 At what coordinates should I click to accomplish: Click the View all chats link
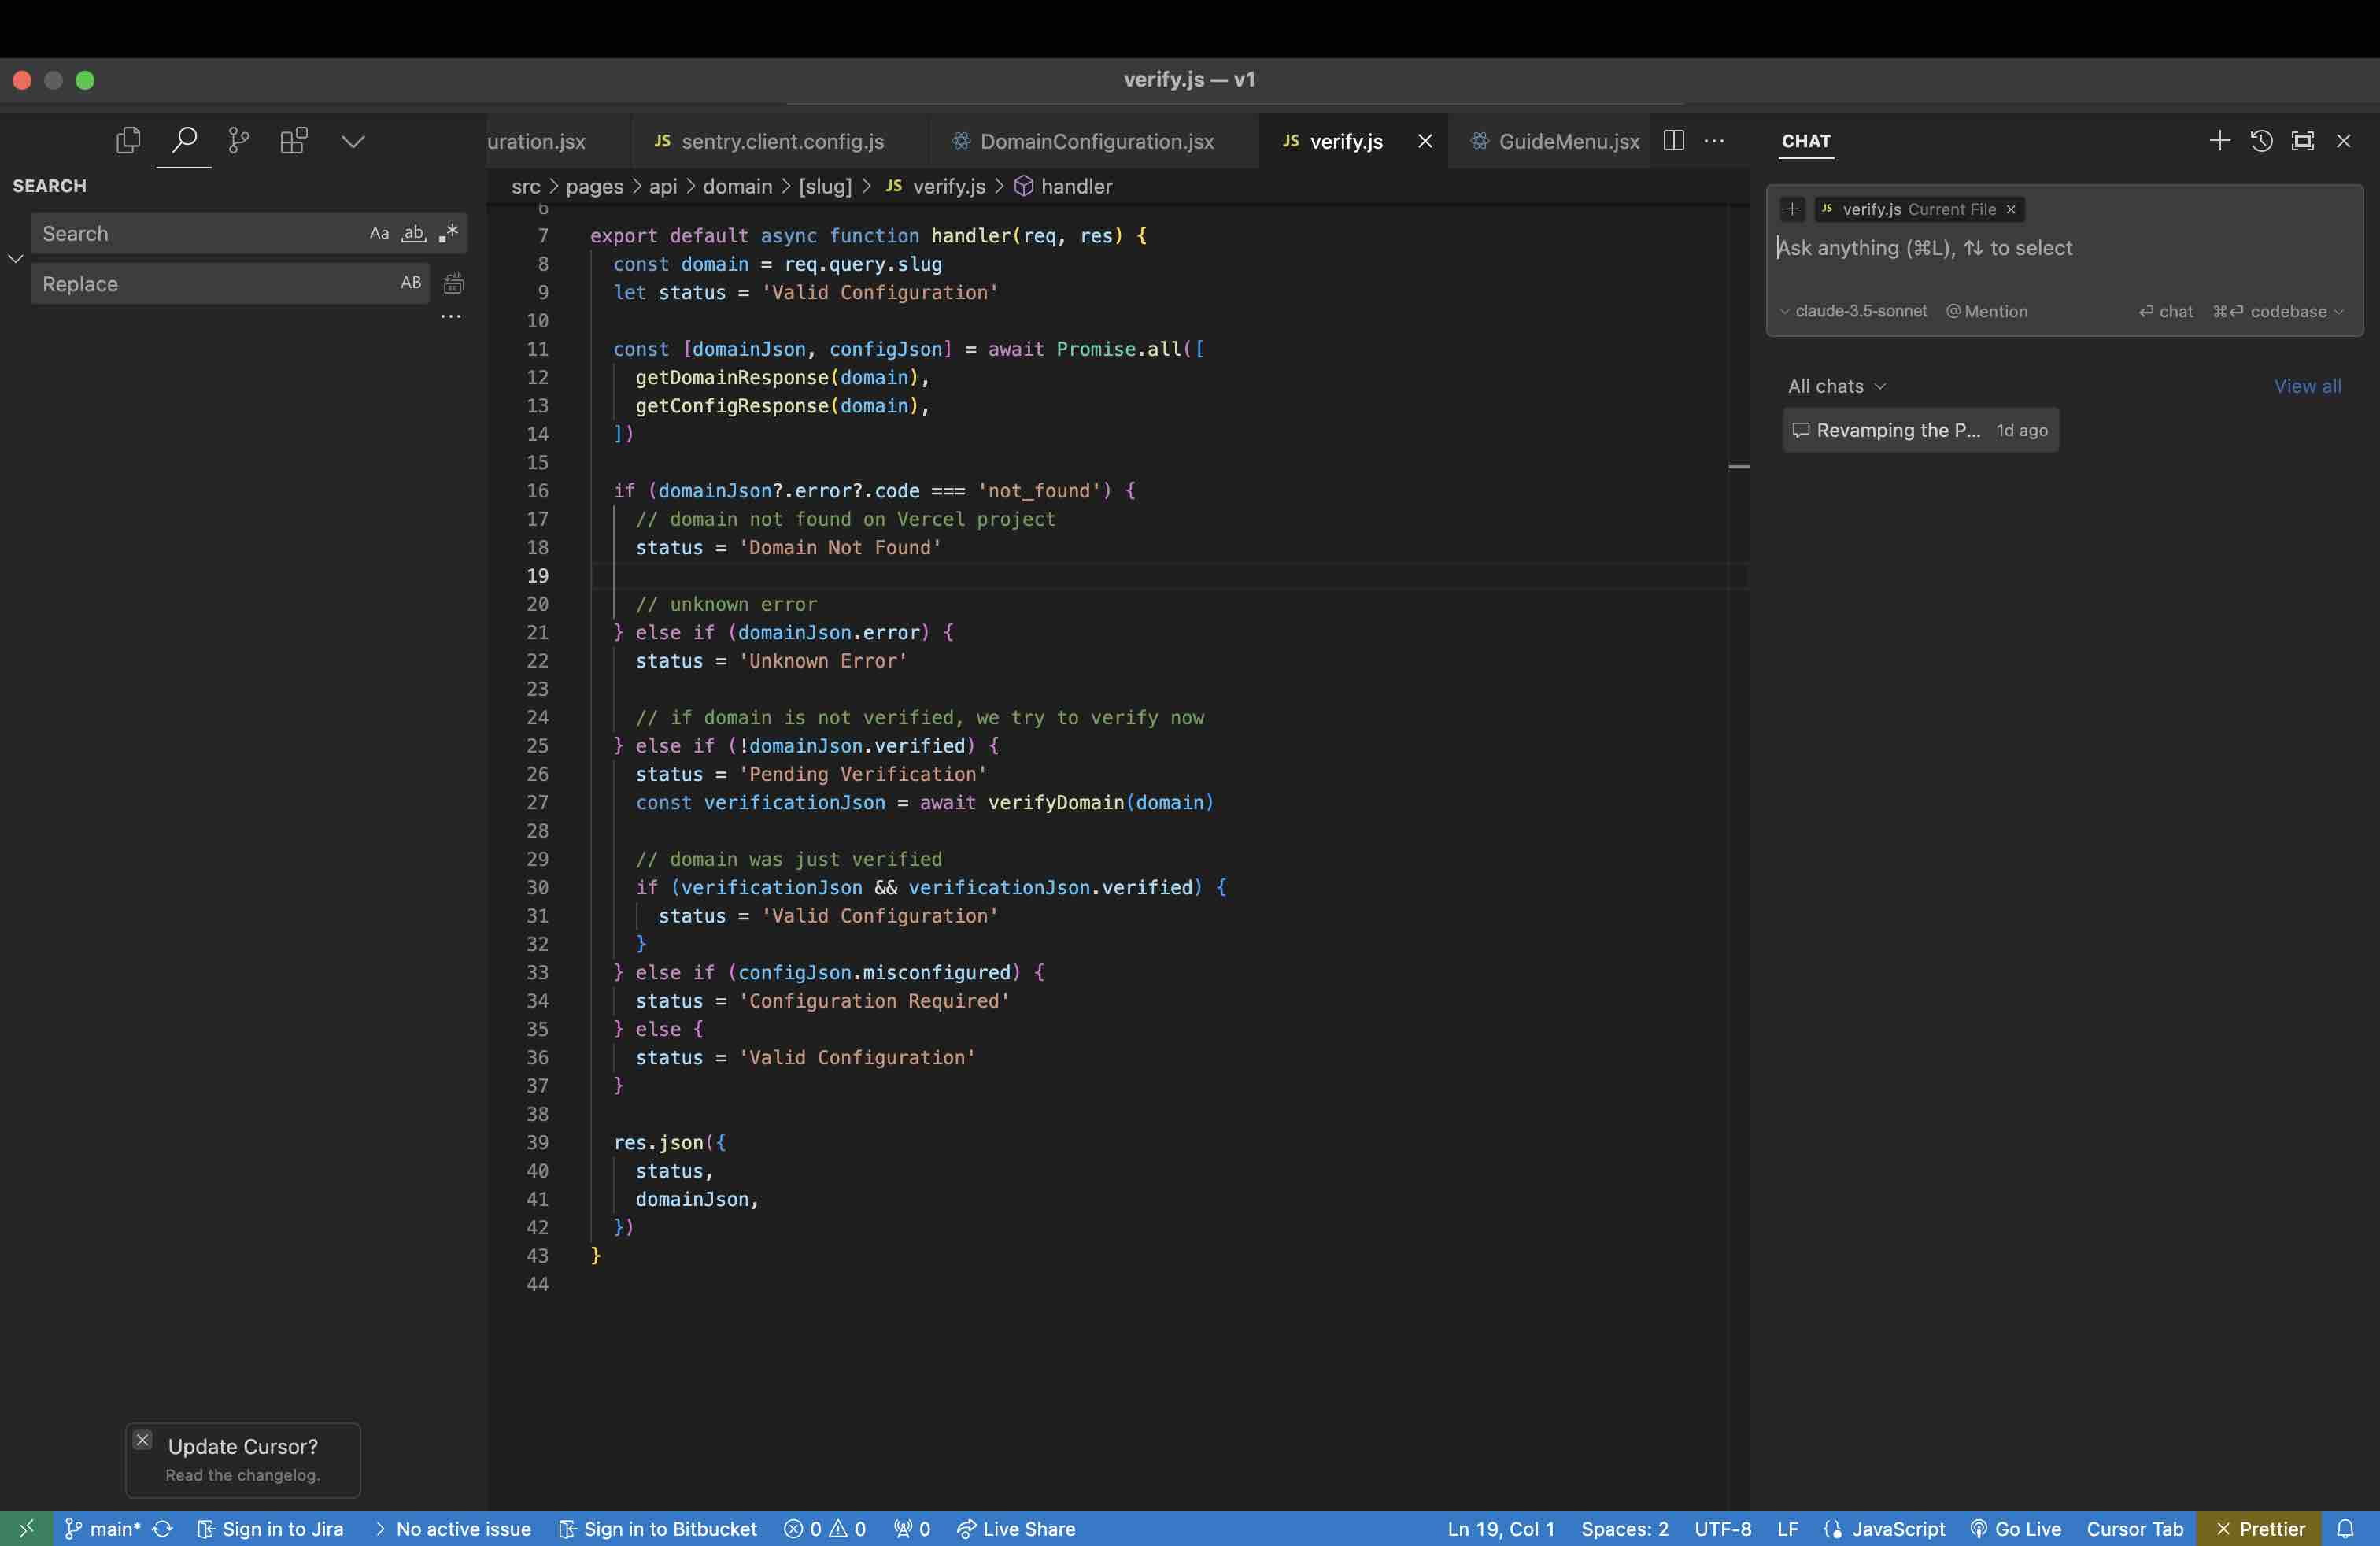(x=2307, y=386)
